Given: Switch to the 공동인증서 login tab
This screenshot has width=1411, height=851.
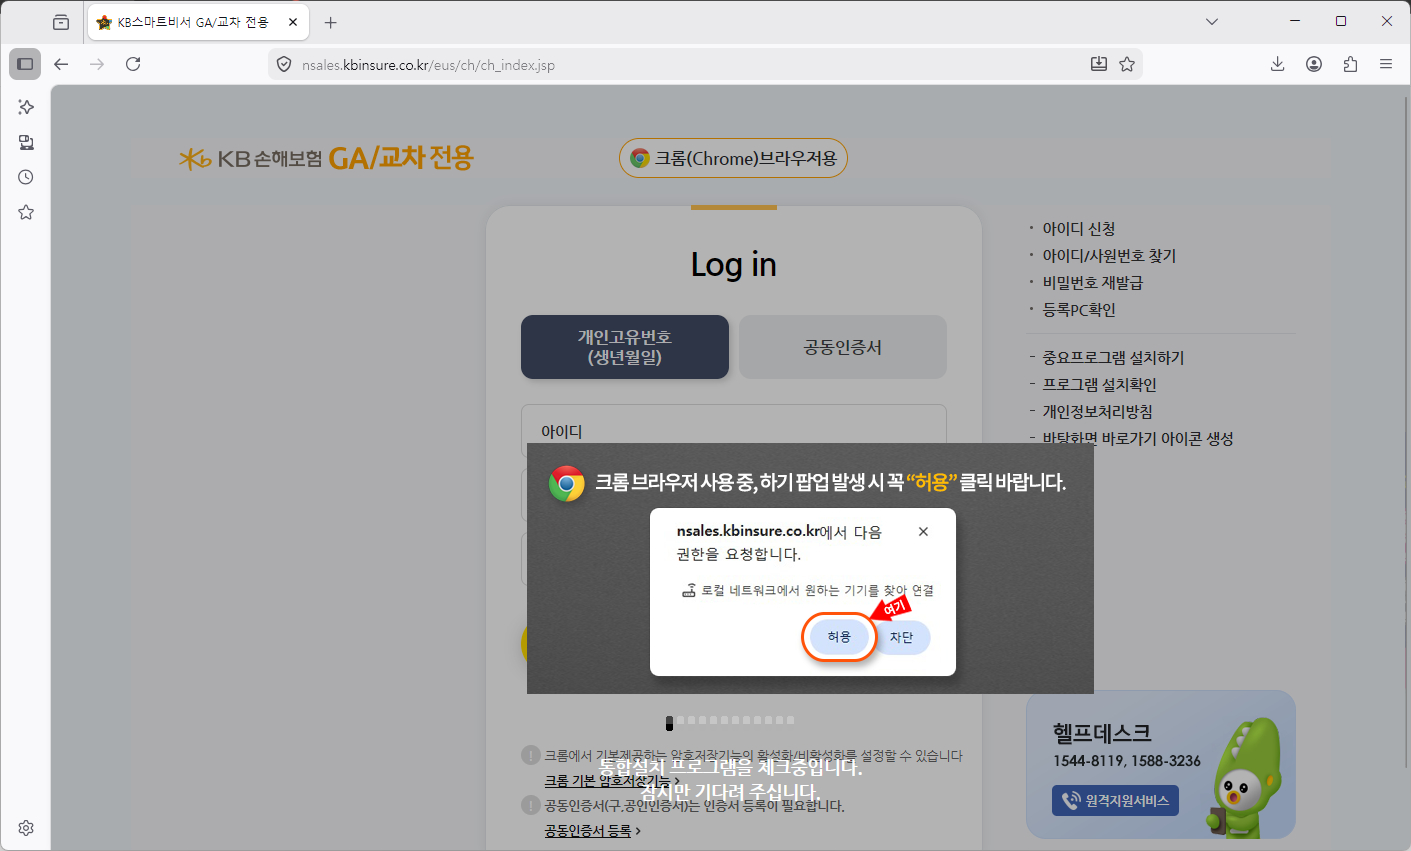Looking at the screenshot, I should pos(843,347).
